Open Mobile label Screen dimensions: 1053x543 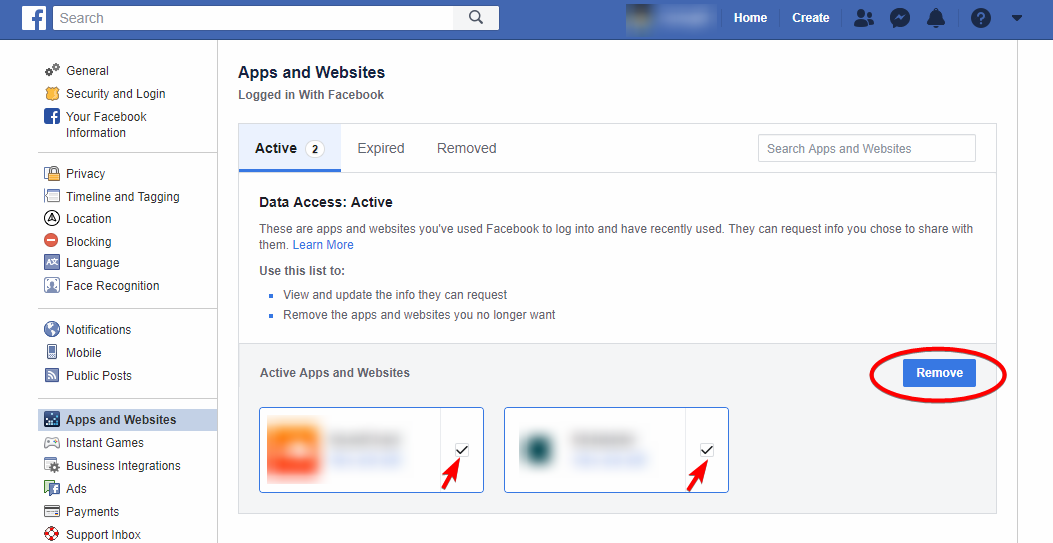pos(84,352)
